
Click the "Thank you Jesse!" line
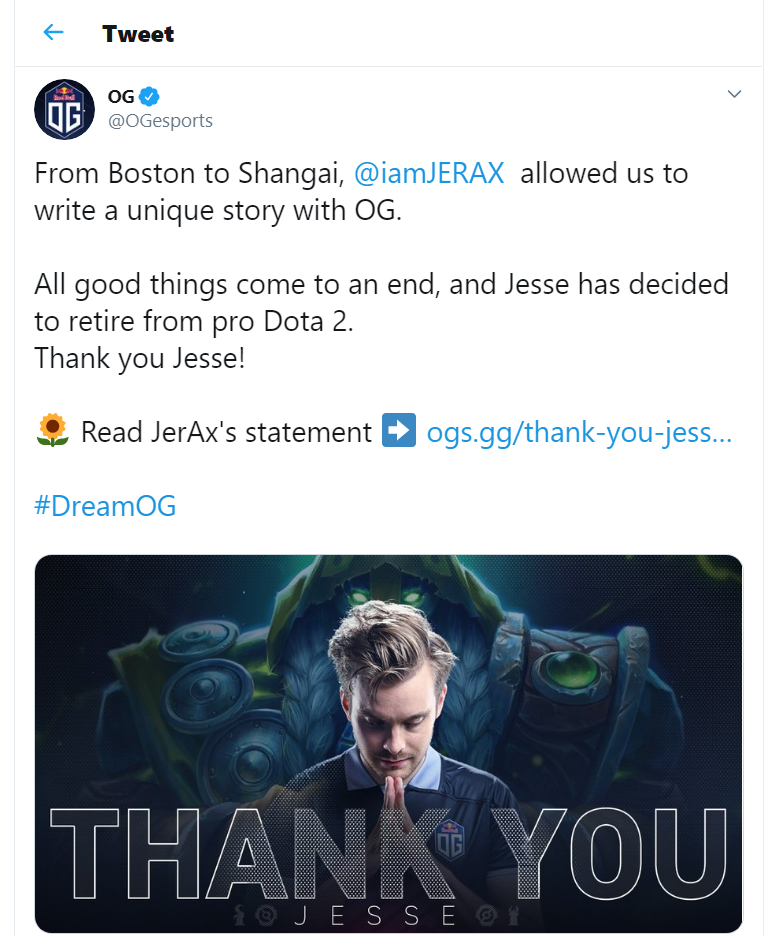[139, 358]
